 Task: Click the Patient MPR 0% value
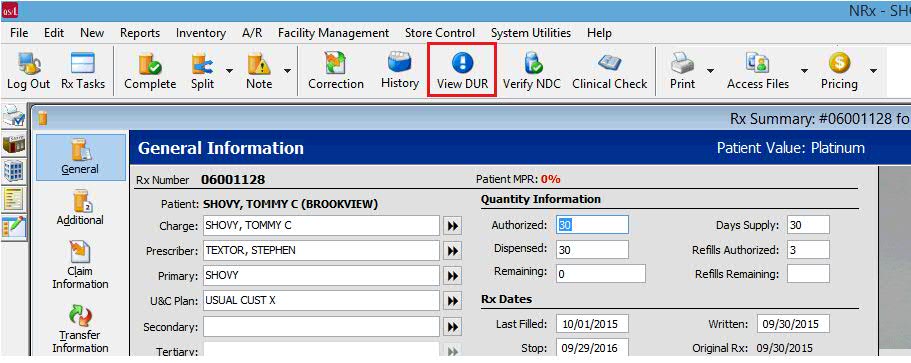click(x=551, y=179)
